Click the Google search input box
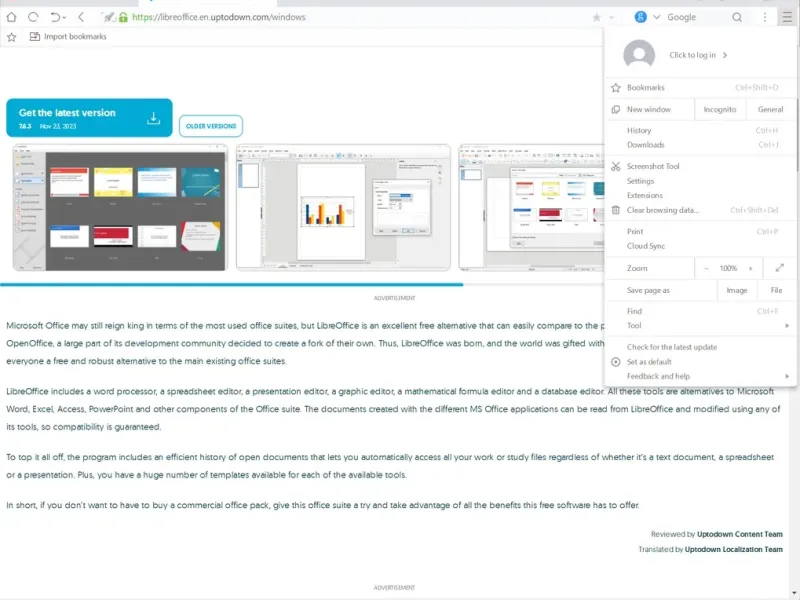 click(696, 17)
